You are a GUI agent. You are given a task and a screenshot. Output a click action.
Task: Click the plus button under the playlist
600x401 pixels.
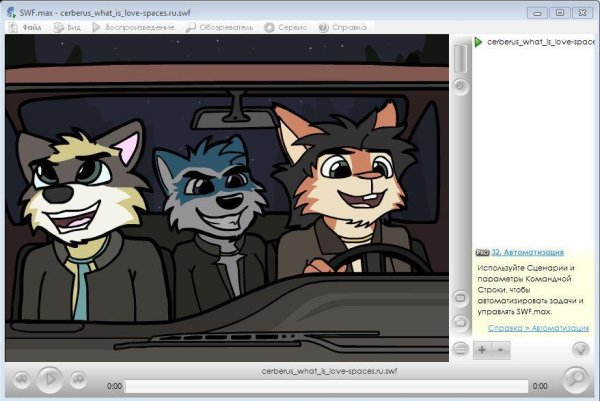pyautogui.click(x=482, y=349)
